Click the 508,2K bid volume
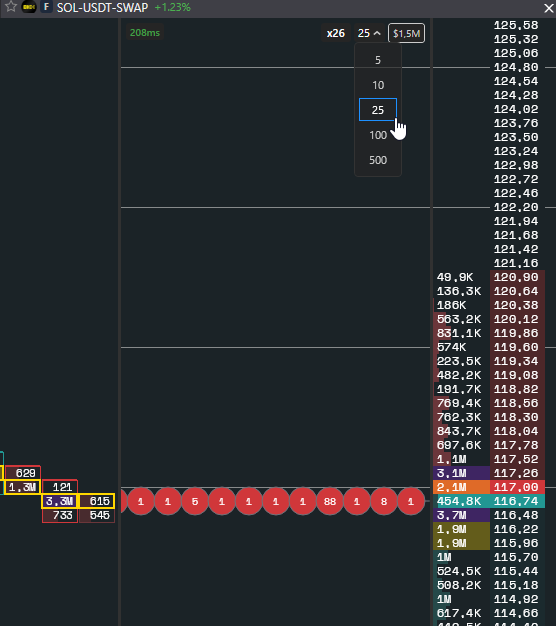 tap(459, 585)
